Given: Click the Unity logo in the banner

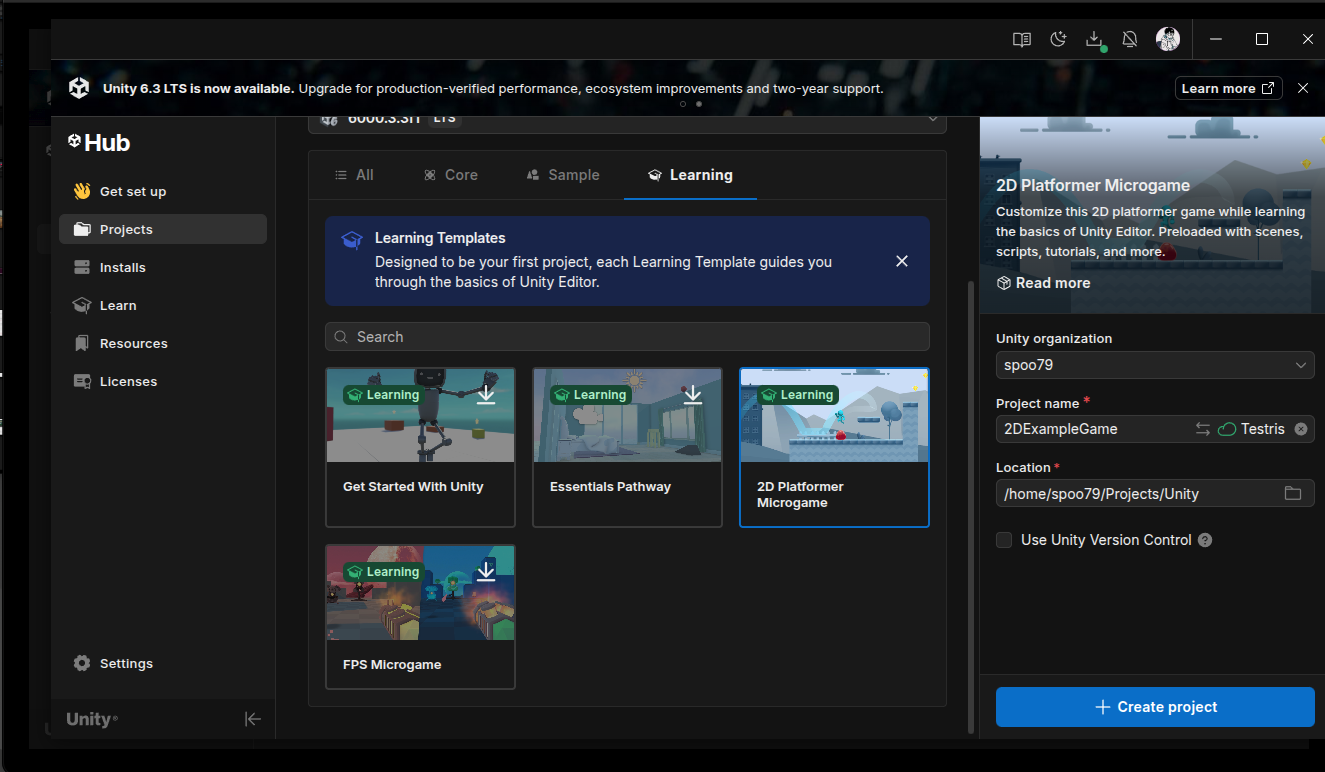Looking at the screenshot, I should pyautogui.click(x=79, y=88).
